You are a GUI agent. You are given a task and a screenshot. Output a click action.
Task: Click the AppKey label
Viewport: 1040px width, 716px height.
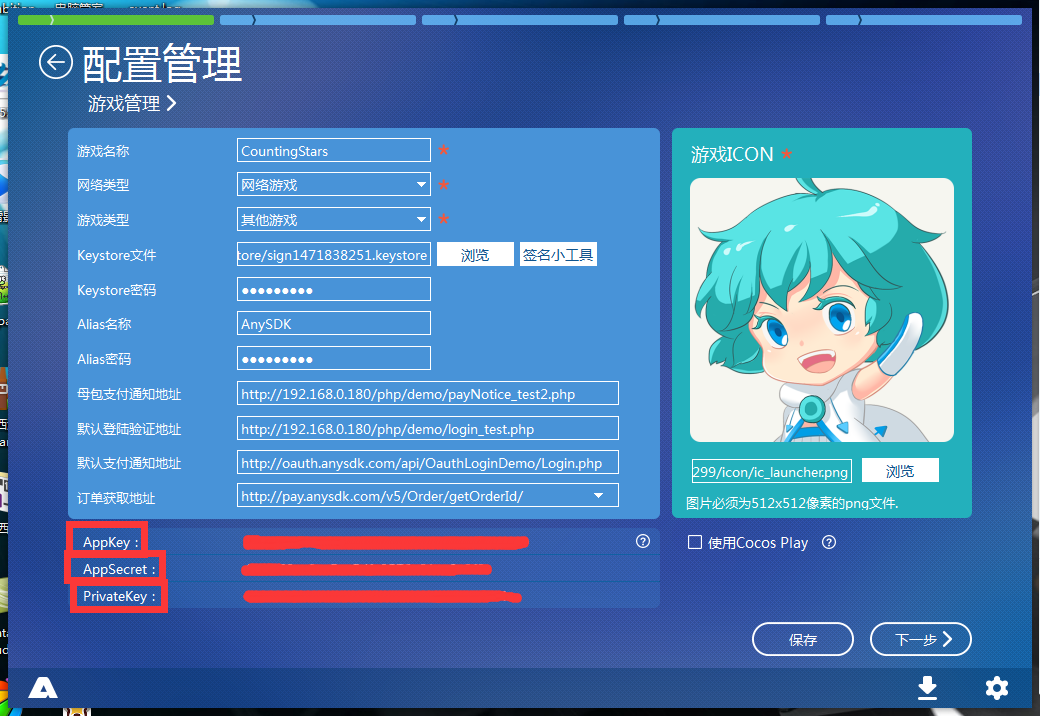(x=111, y=542)
